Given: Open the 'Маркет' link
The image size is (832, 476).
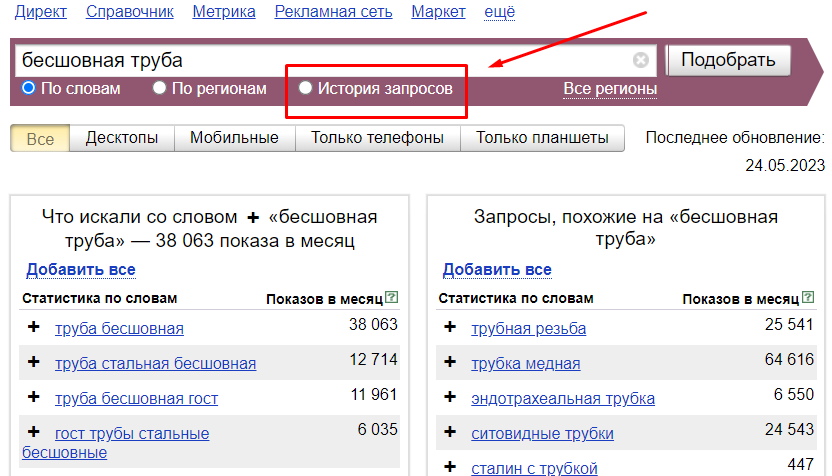Looking at the screenshot, I should click(x=438, y=12).
